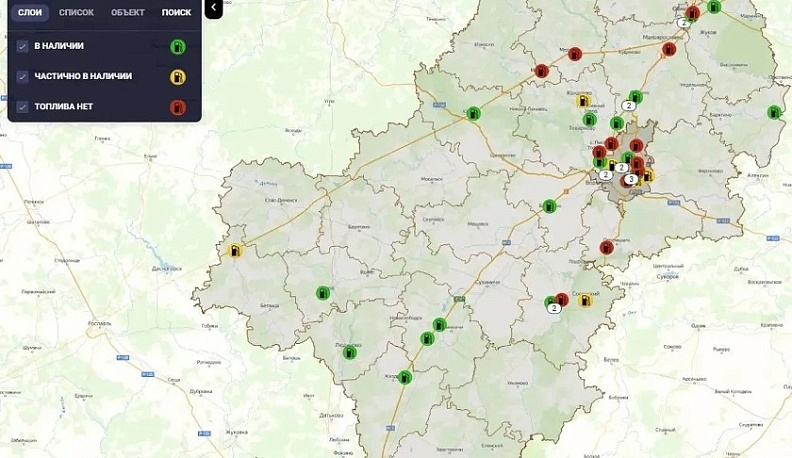
Task: Uncheck the ЧАСТИЧНО В НАЛИЧИИ layer checkbox
Action: click(22, 77)
